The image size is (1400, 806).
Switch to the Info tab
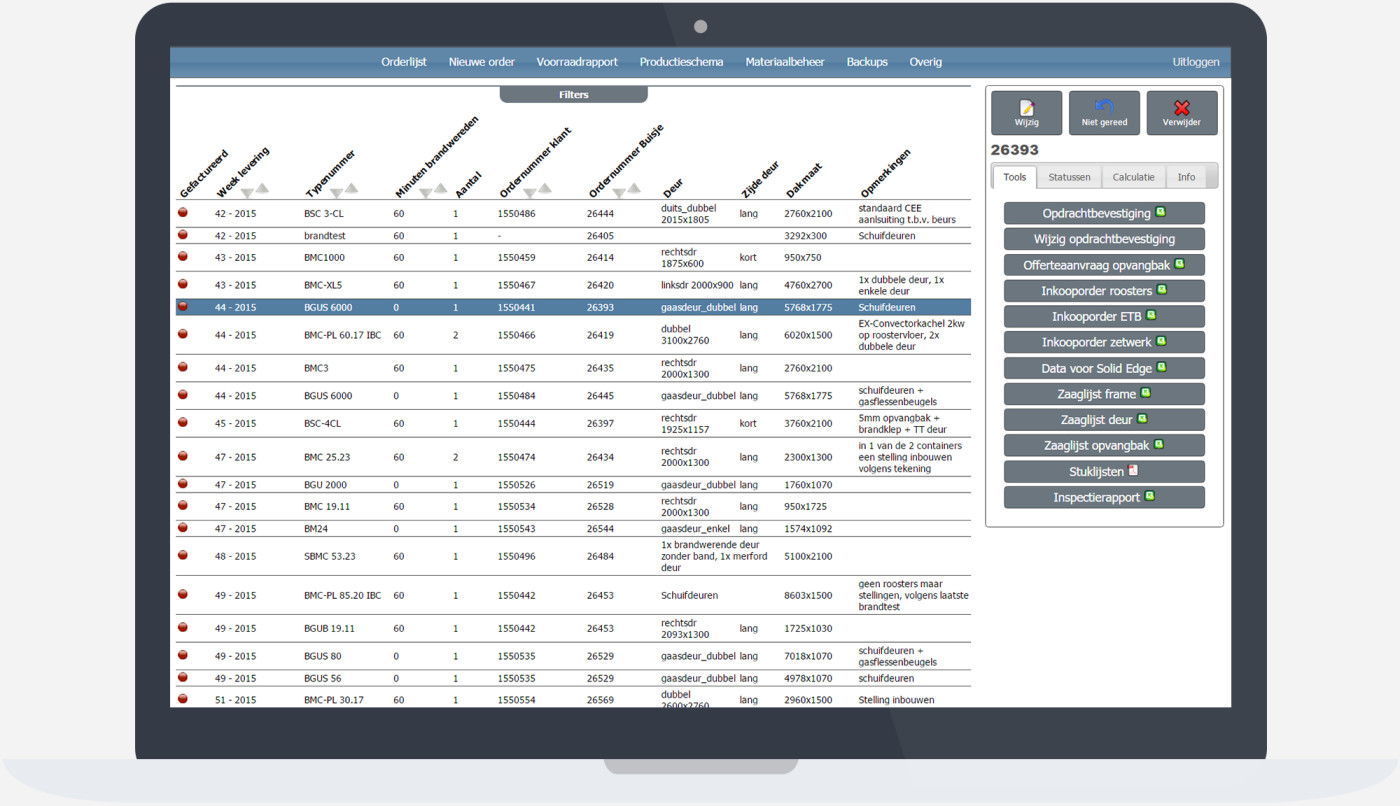(x=1186, y=177)
